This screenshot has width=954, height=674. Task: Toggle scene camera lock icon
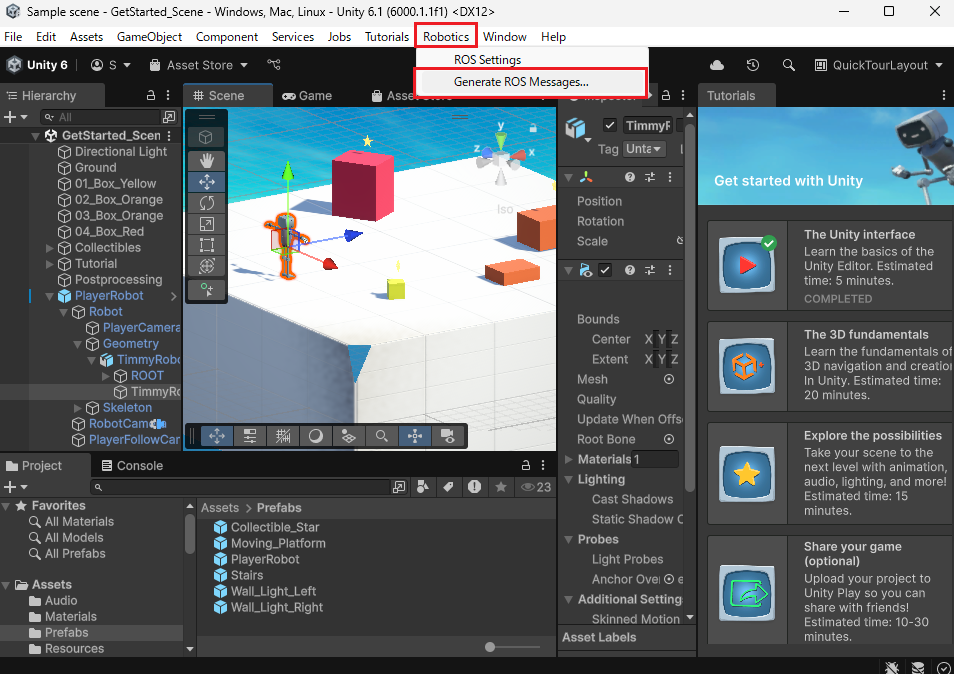click(533, 128)
